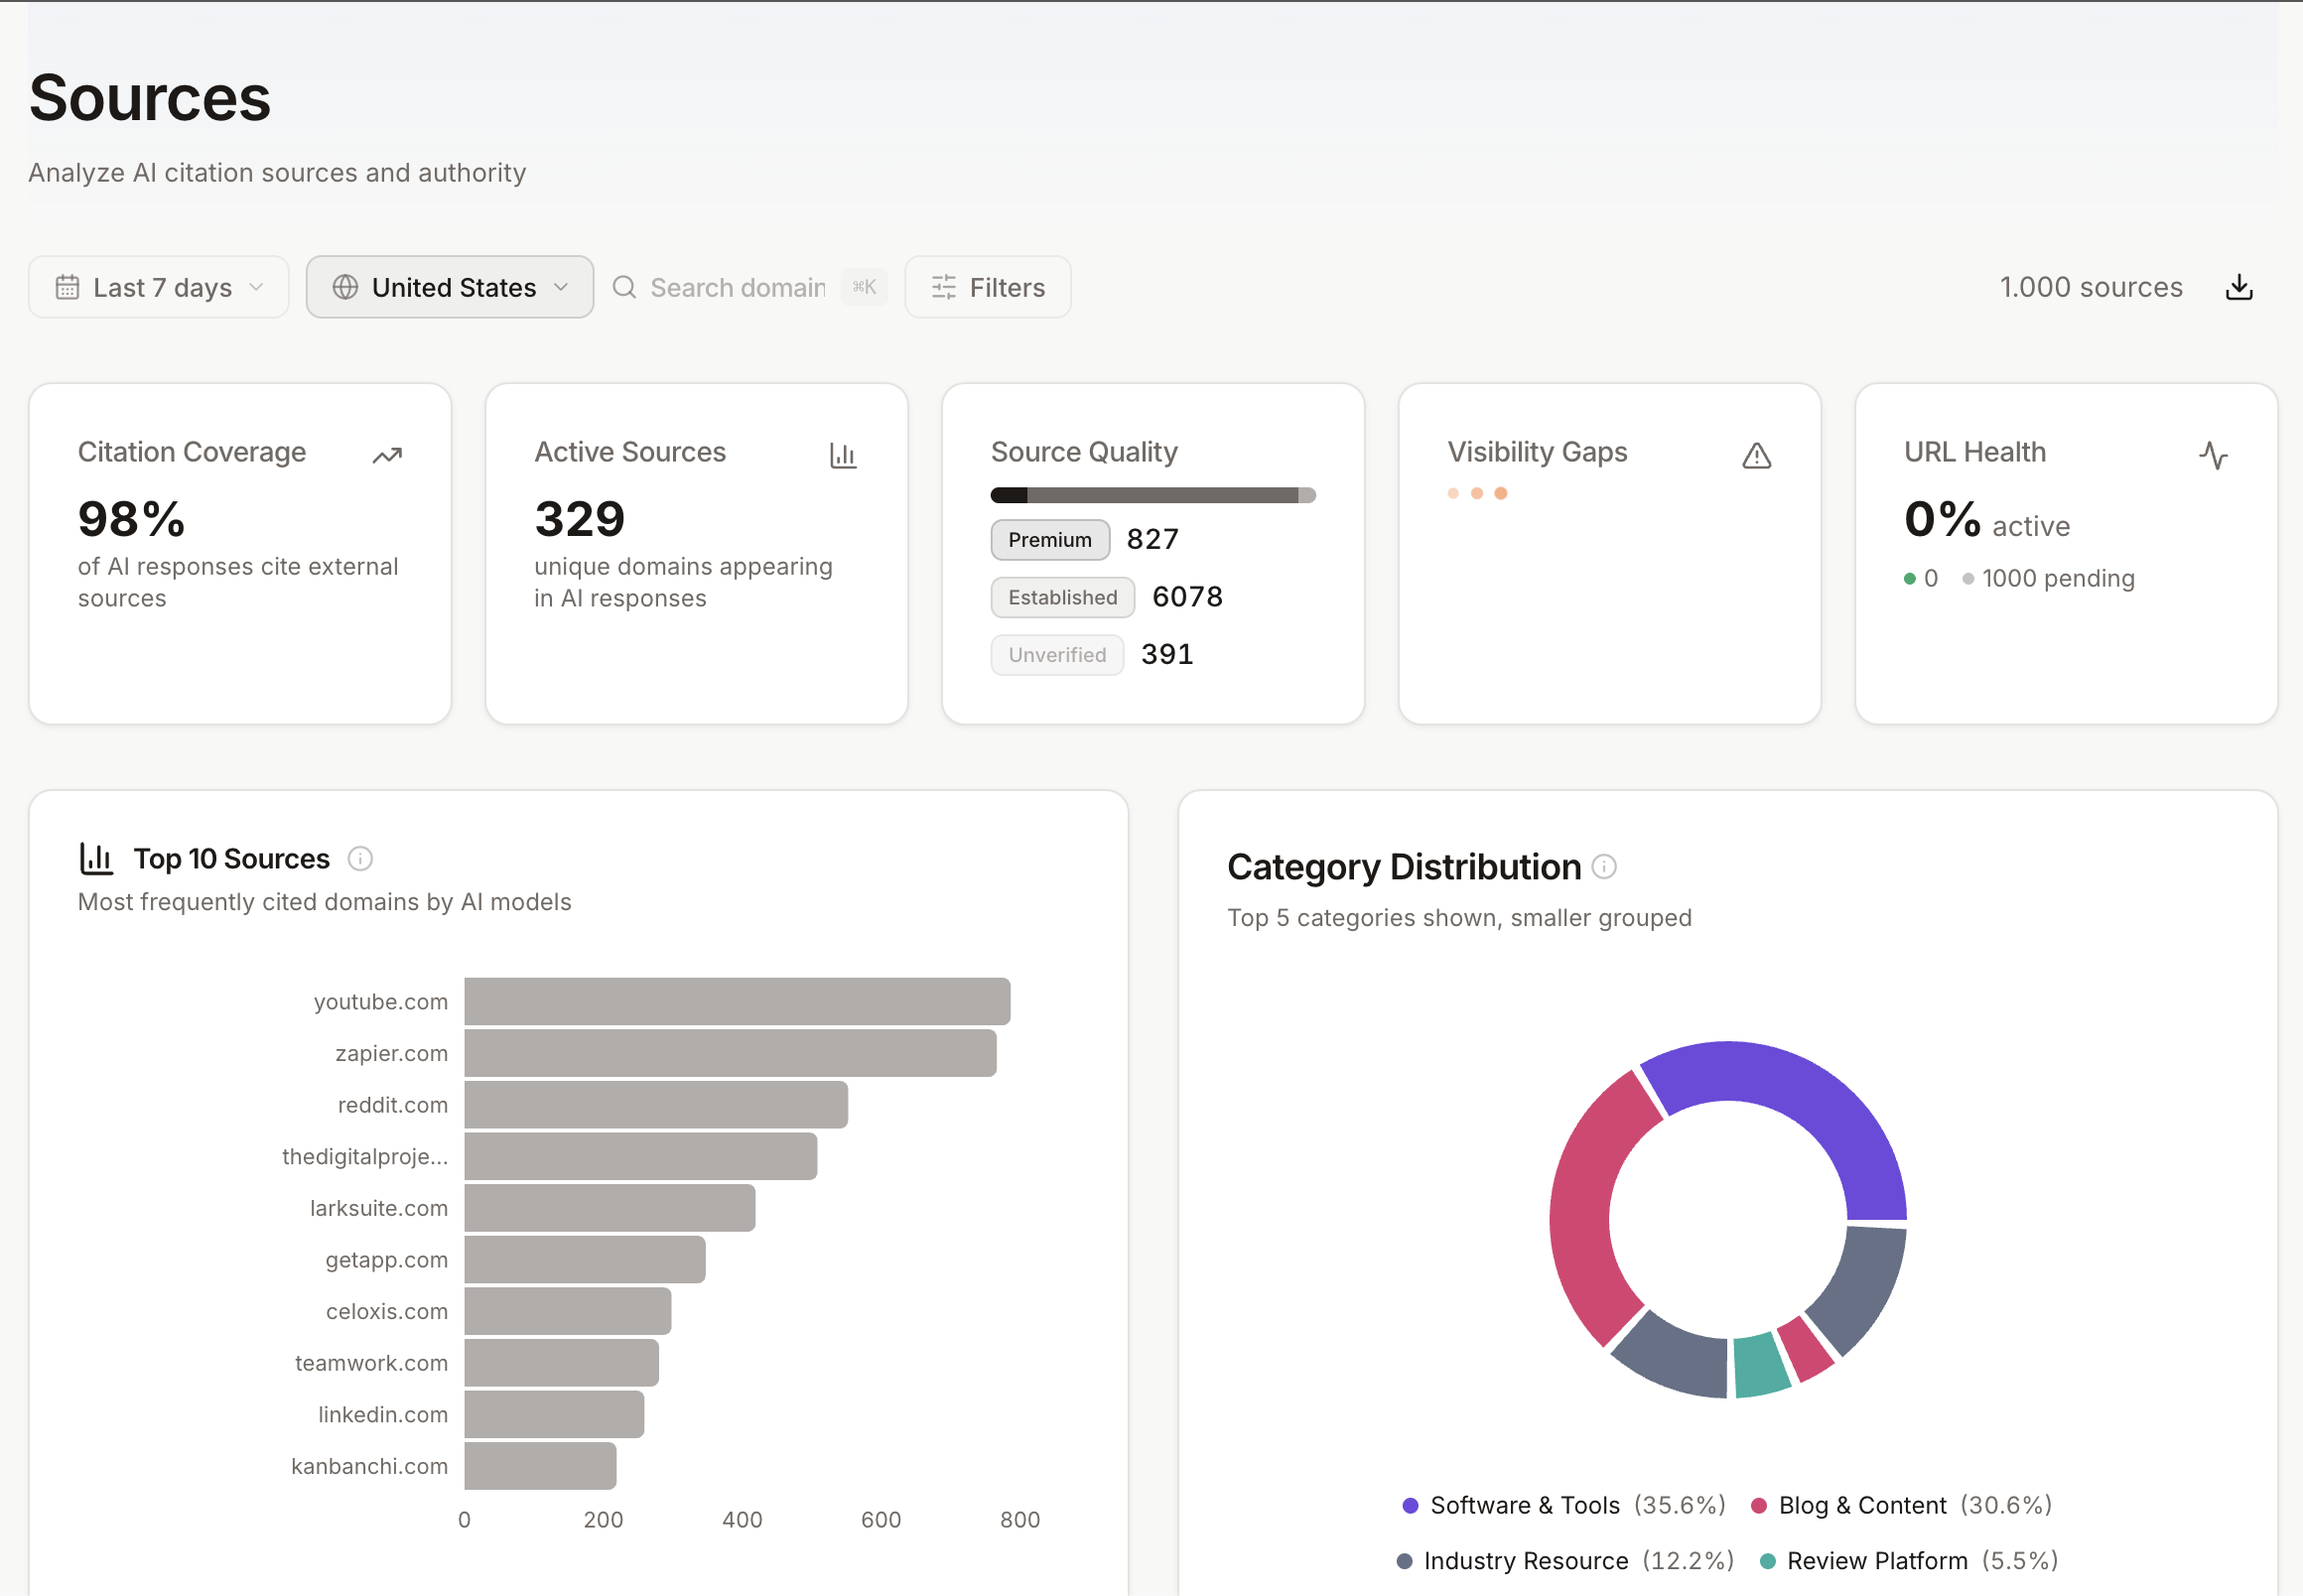Open the United States country dropdown
Screen dimensions: 2303x1596
pyautogui.click(x=450, y=287)
